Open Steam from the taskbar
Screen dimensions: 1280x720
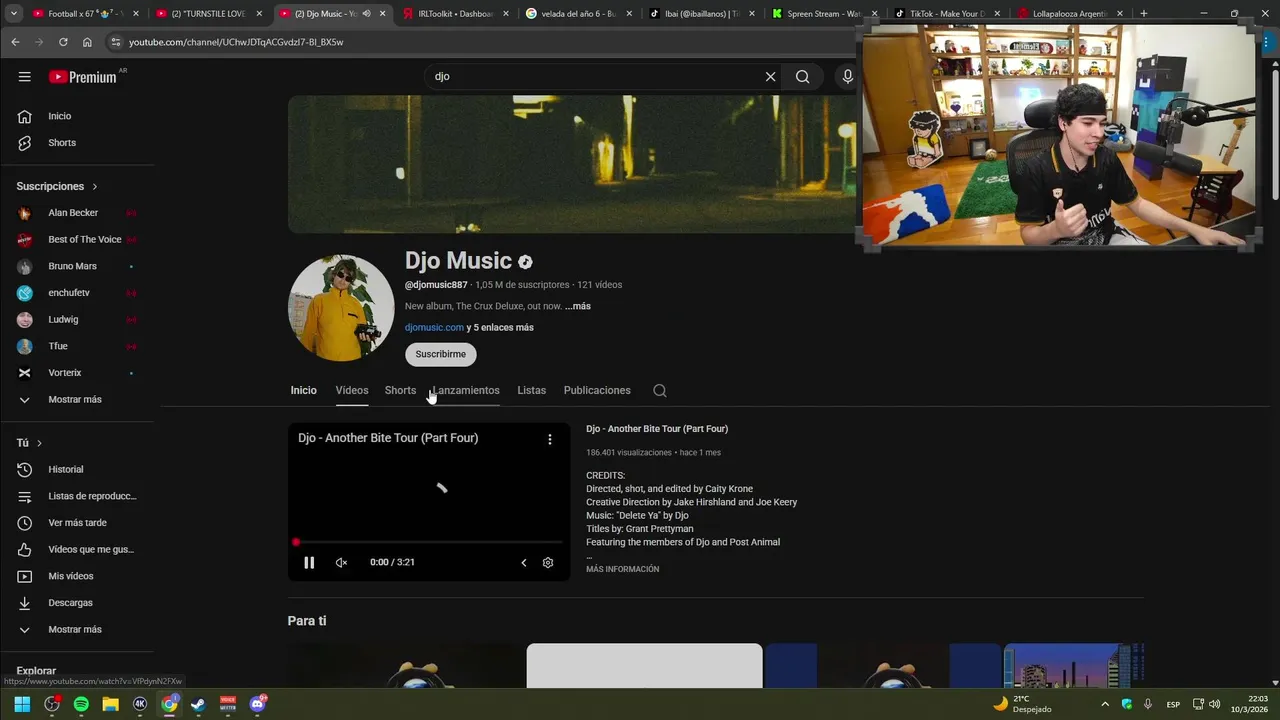click(x=198, y=704)
